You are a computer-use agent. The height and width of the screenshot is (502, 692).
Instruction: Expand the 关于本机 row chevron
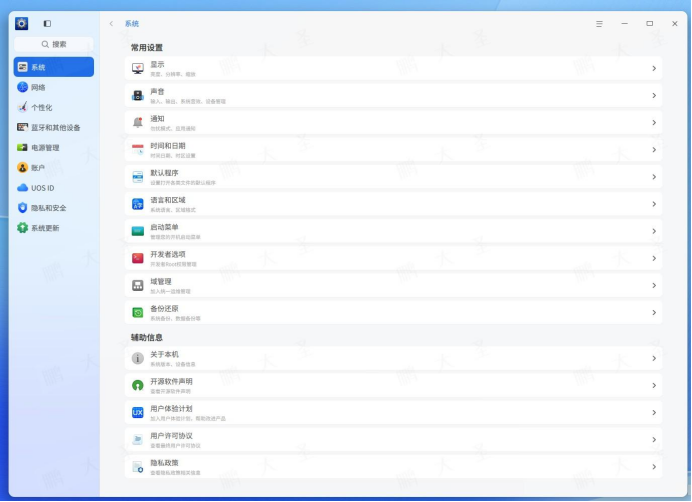pyautogui.click(x=654, y=359)
